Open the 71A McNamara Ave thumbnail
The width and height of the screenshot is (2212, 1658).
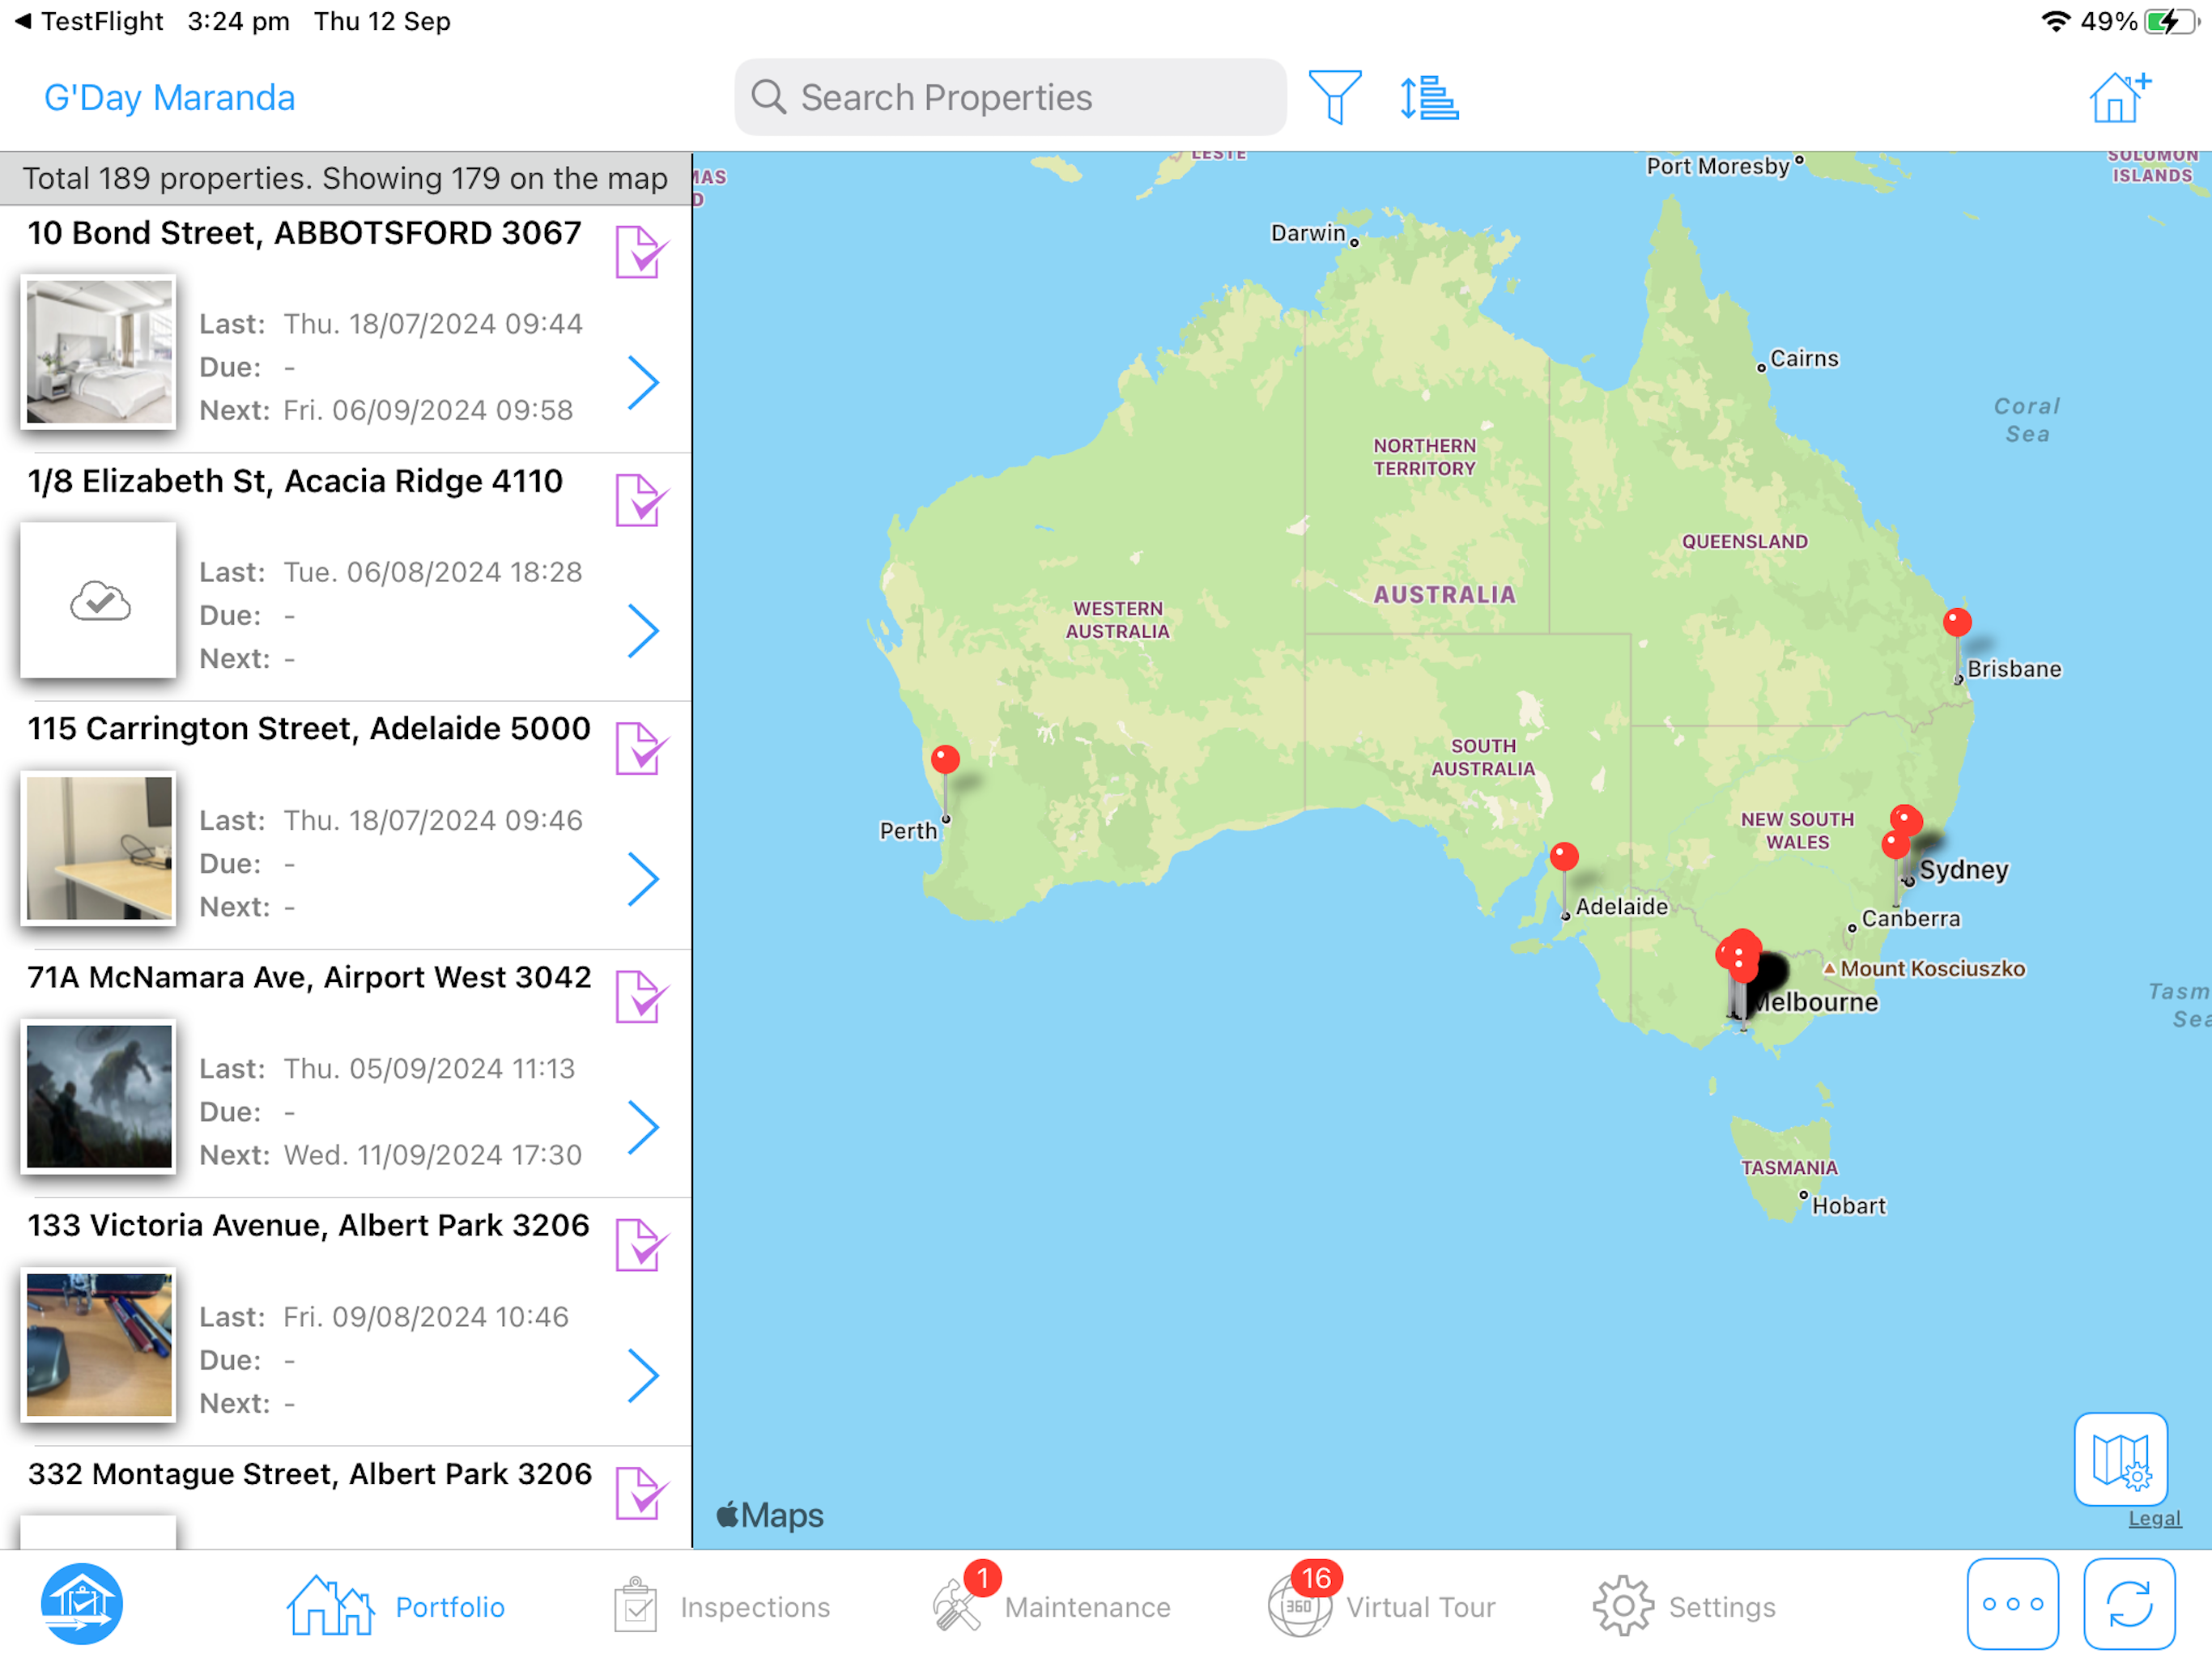[99, 1096]
